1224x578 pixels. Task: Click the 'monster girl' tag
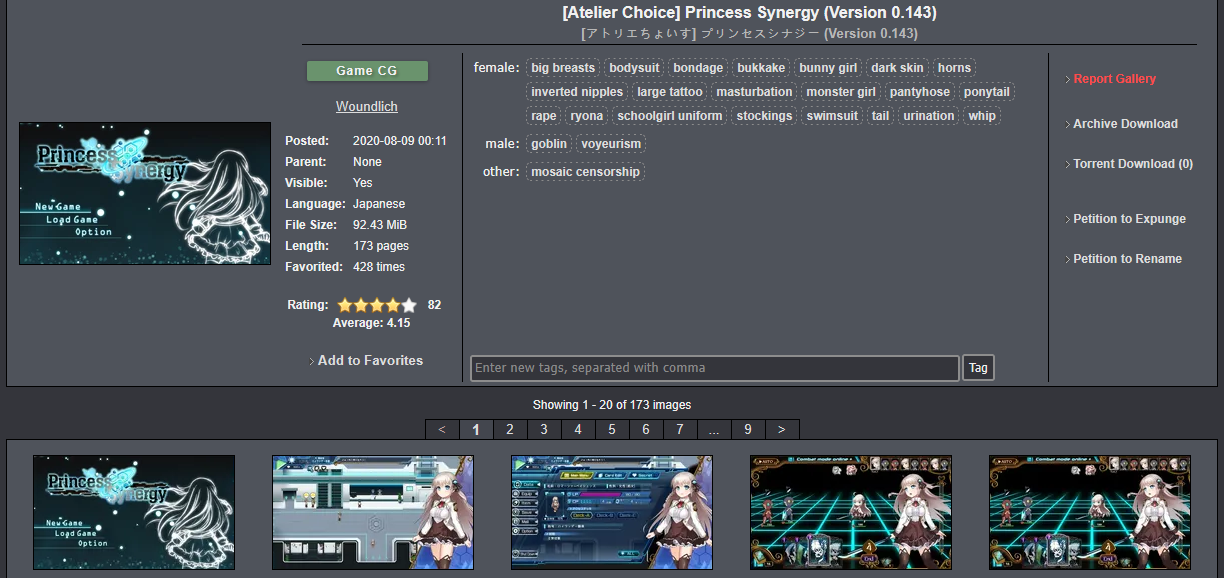841,92
